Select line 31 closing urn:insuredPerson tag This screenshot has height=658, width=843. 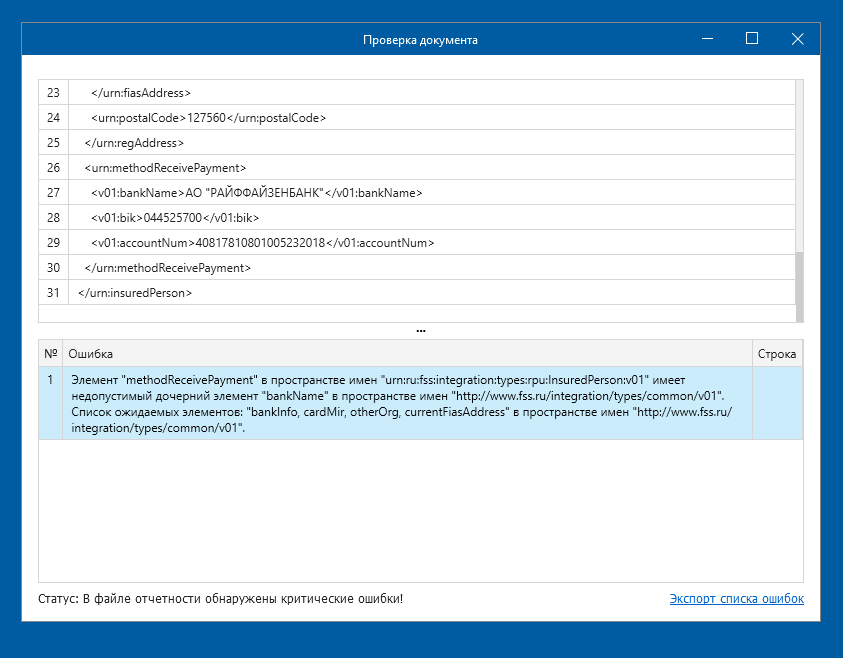click(417, 292)
